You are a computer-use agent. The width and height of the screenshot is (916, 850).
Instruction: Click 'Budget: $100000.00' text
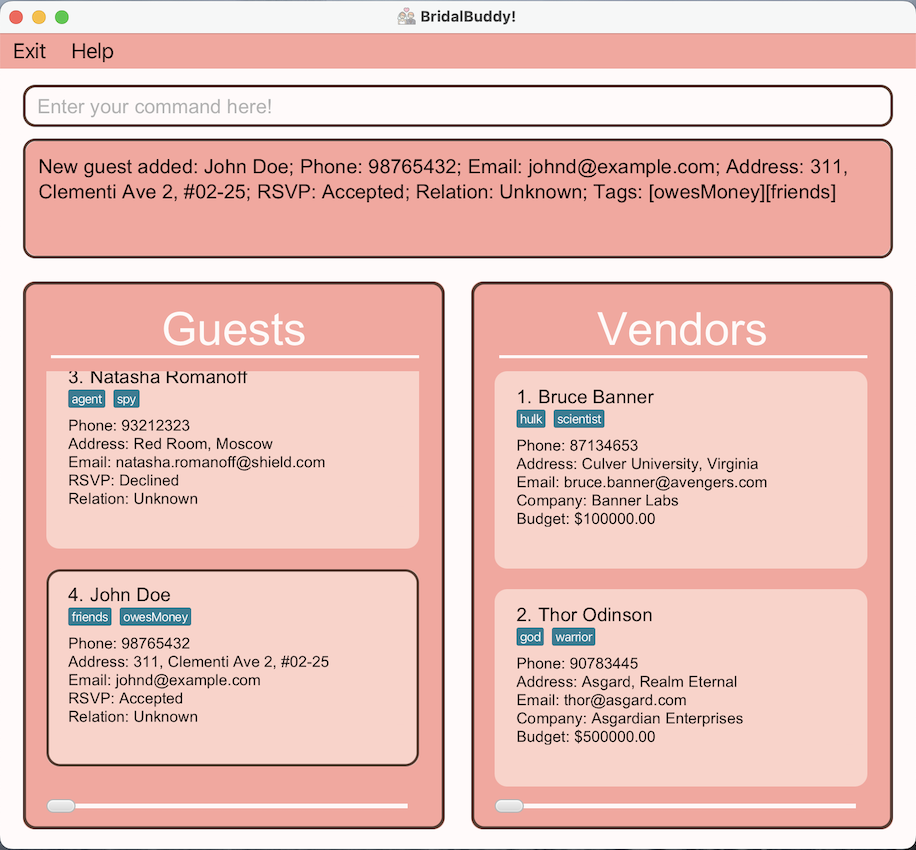(x=585, y=519)
